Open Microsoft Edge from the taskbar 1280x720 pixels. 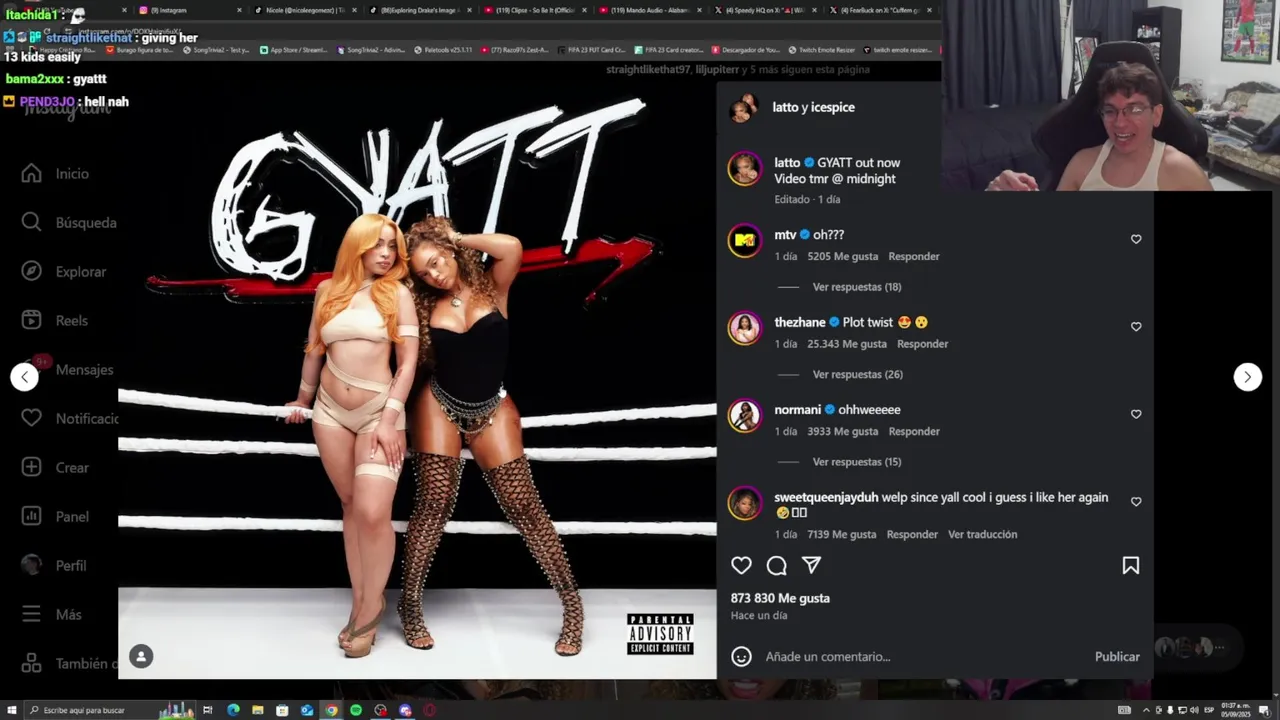pyautogui.click(x=233, y=710)
